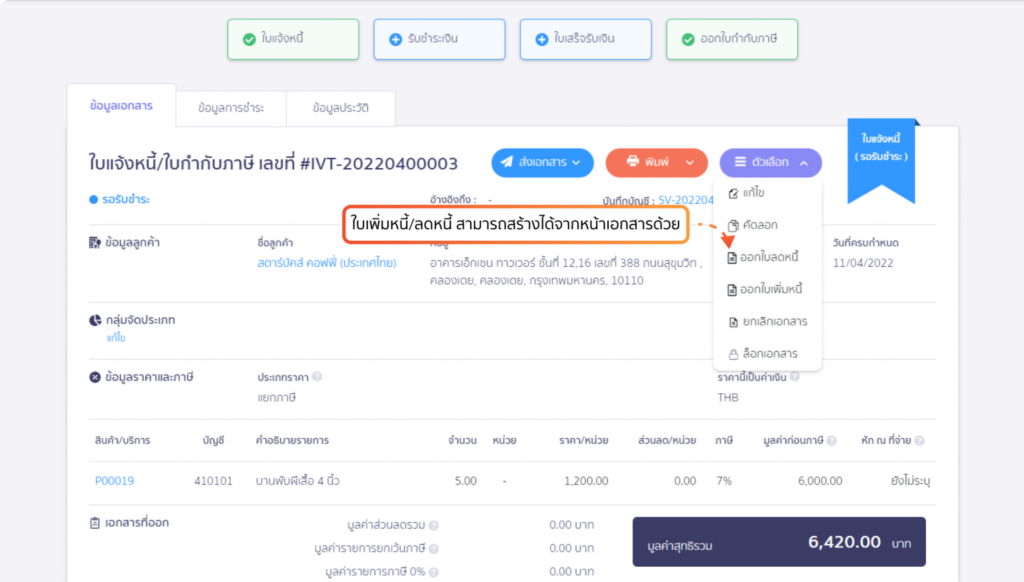1024x582 pixels.
Task: Click the customer info icon beside ข้อมูลลูกค้า
Action: (x=95, y=242)
